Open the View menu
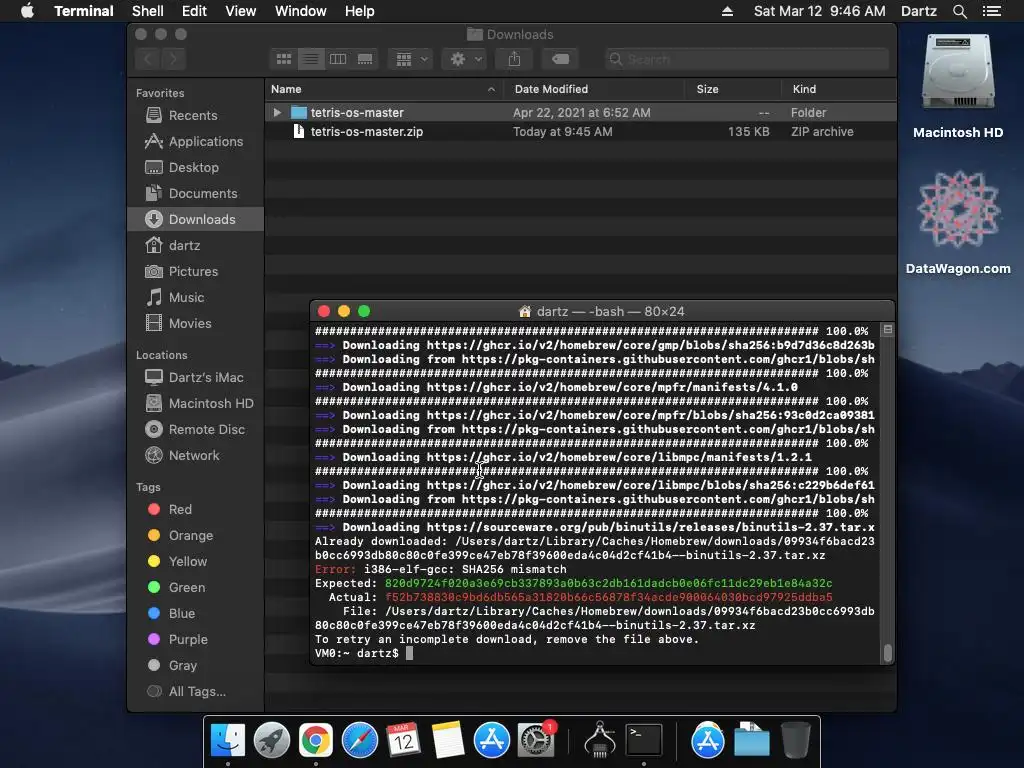The image size is (1024, 768). coord(240,11)
